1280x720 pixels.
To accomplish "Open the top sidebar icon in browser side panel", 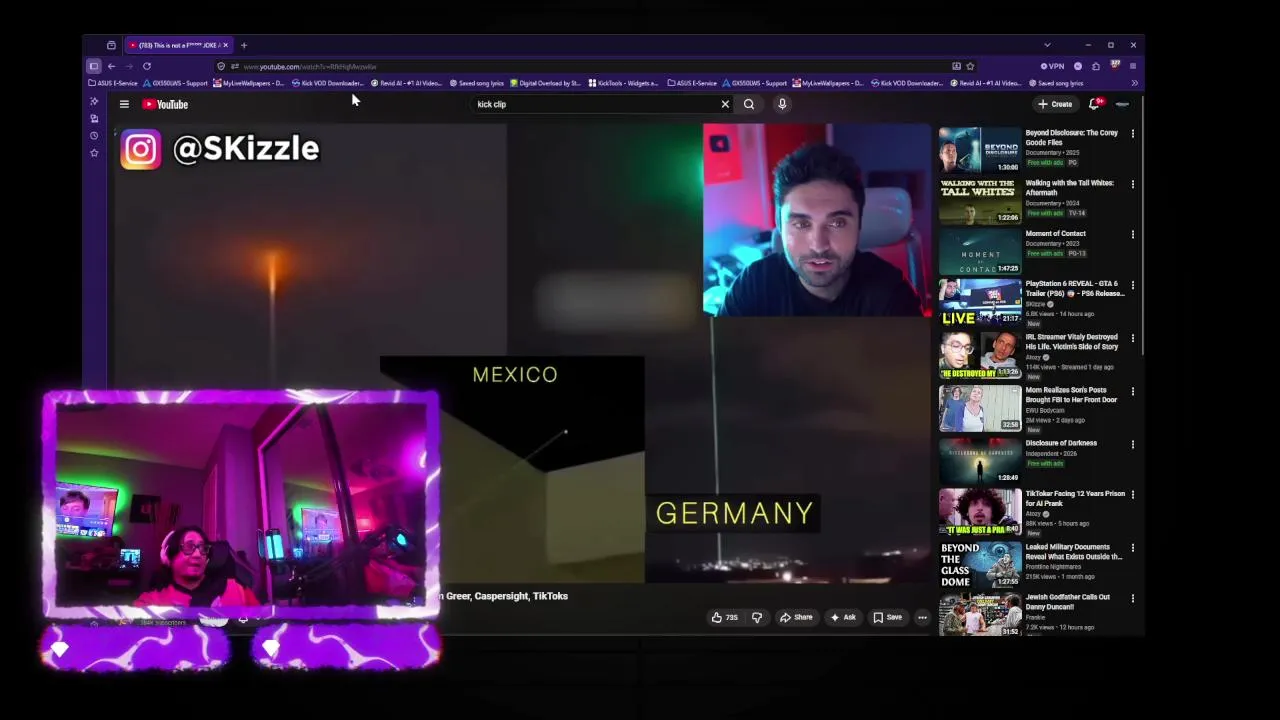I will click(x=94, y=101).
